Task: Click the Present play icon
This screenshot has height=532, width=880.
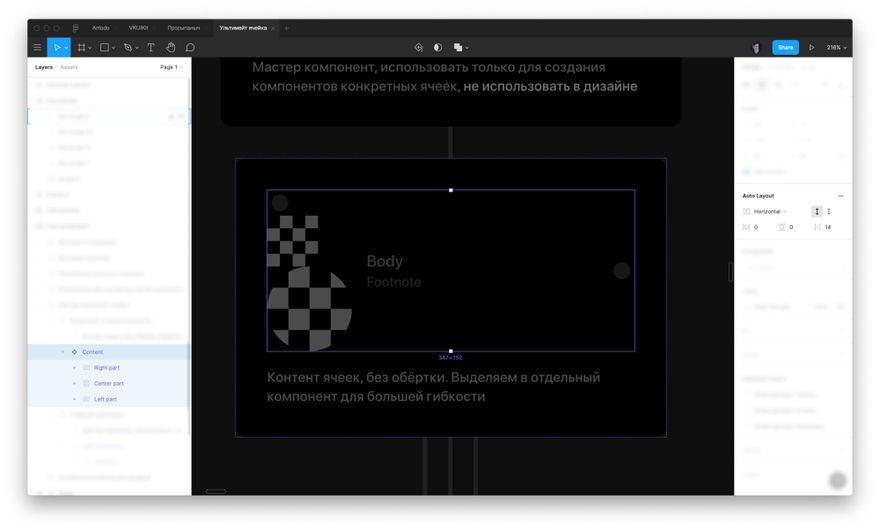Action: (812, 48)
